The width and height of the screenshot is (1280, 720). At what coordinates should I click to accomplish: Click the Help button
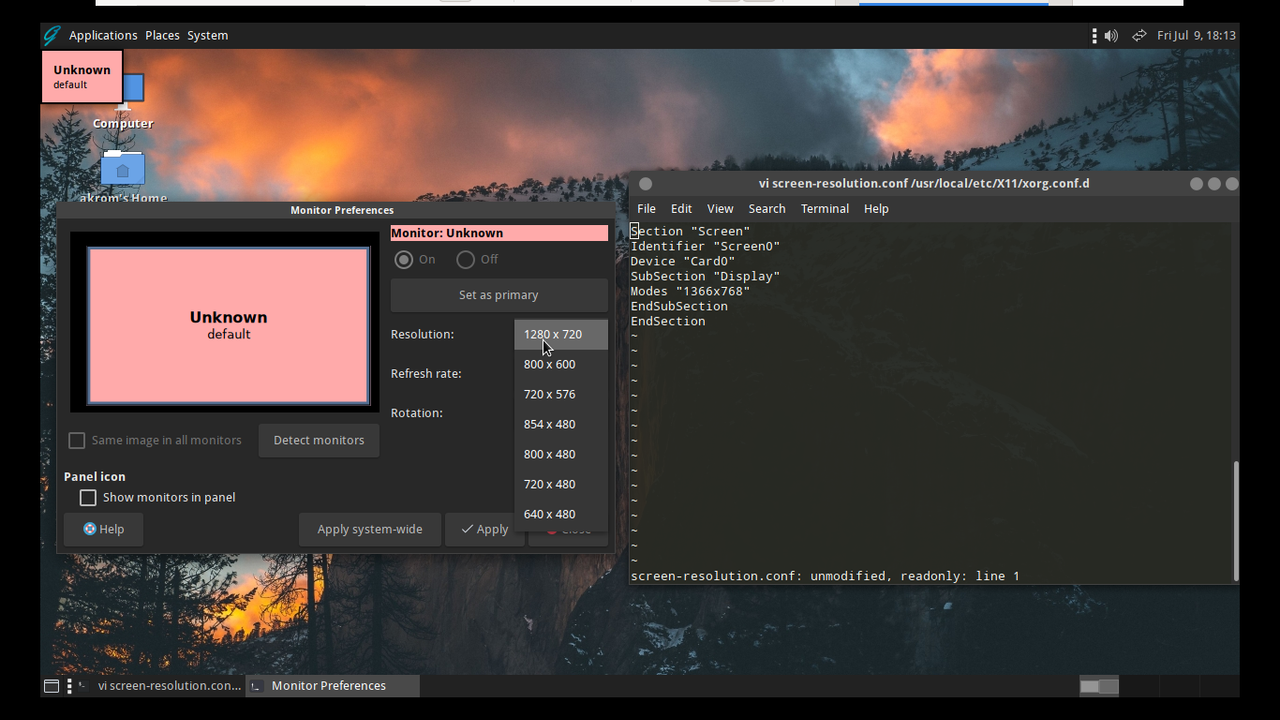pos(103,529)
